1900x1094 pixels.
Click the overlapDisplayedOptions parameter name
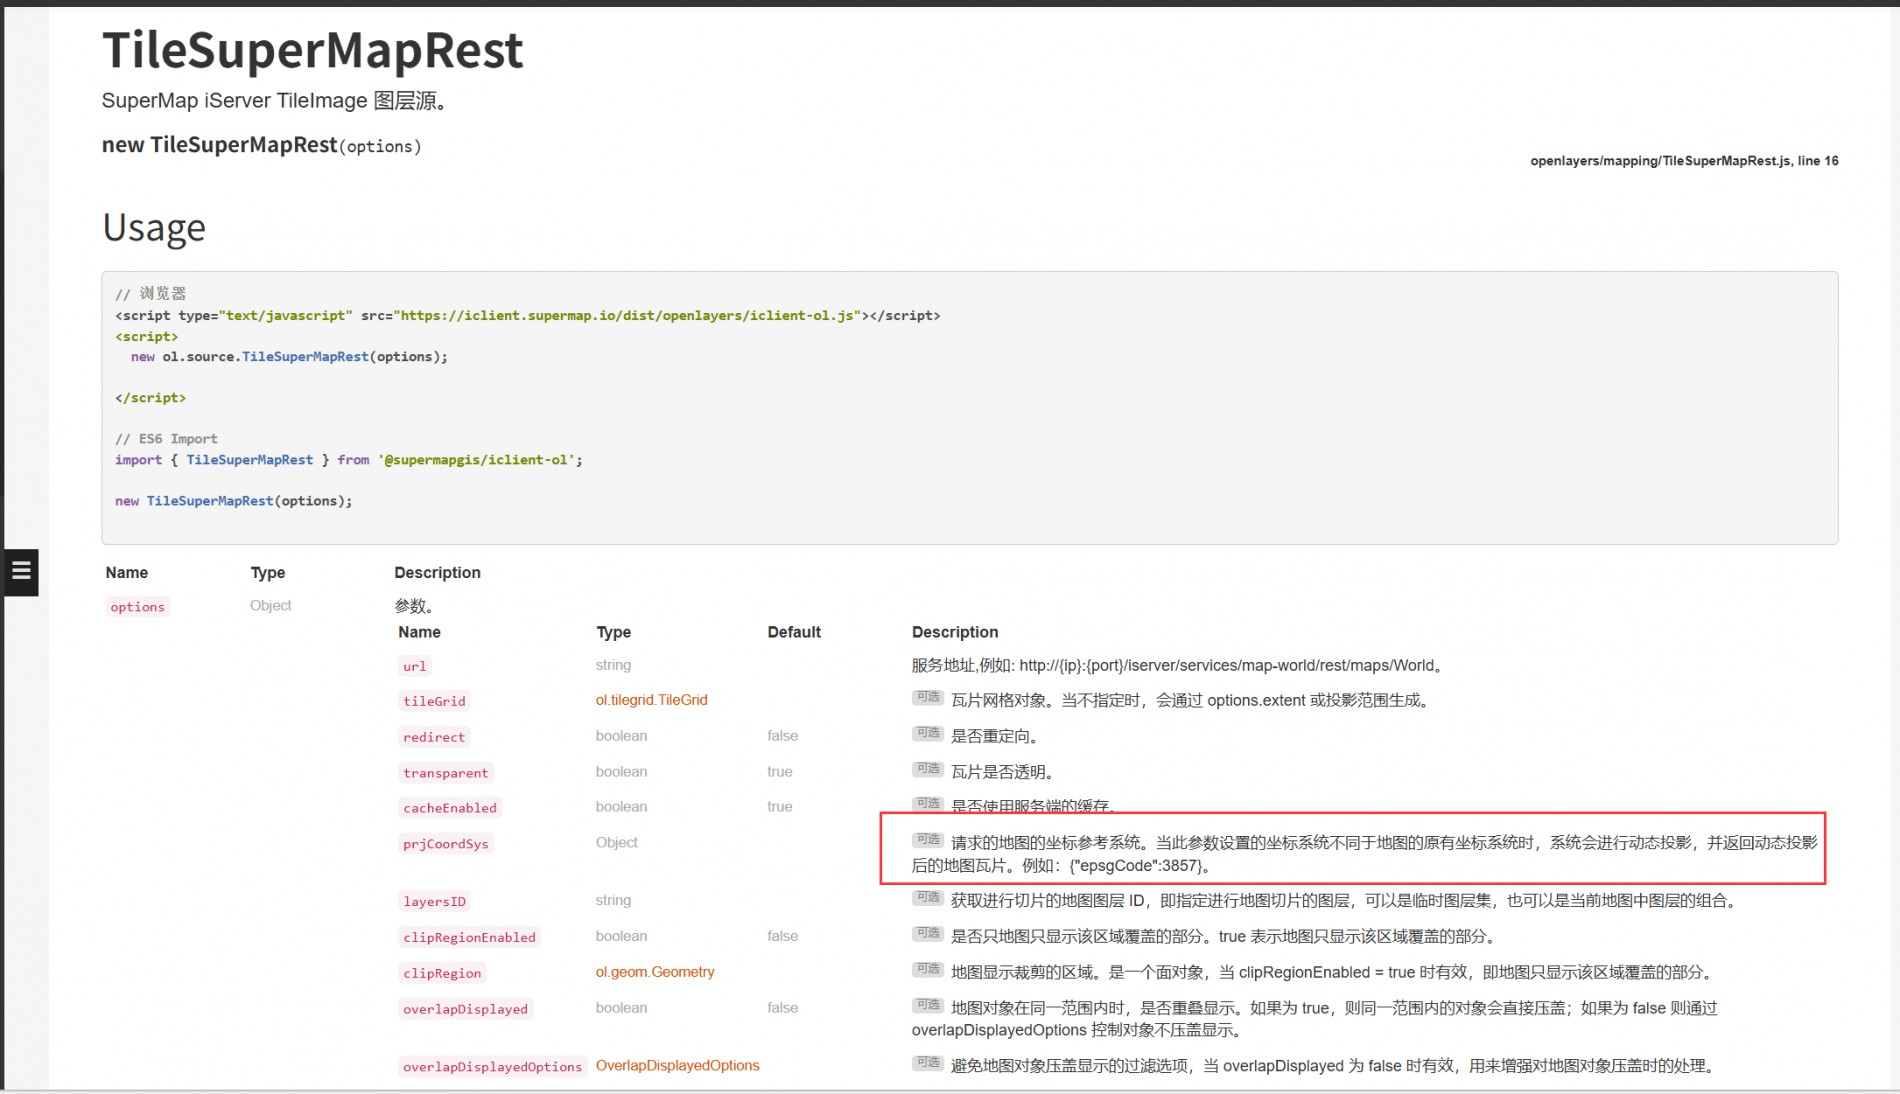pos(492,1067)
